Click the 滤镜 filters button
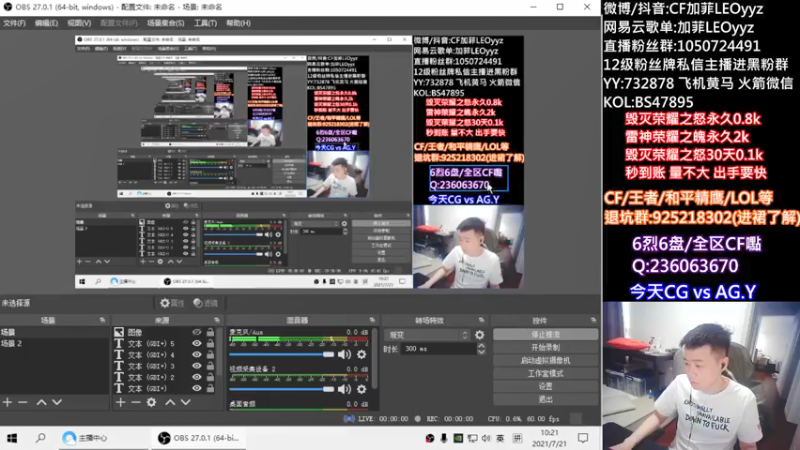 pos(206,303)
